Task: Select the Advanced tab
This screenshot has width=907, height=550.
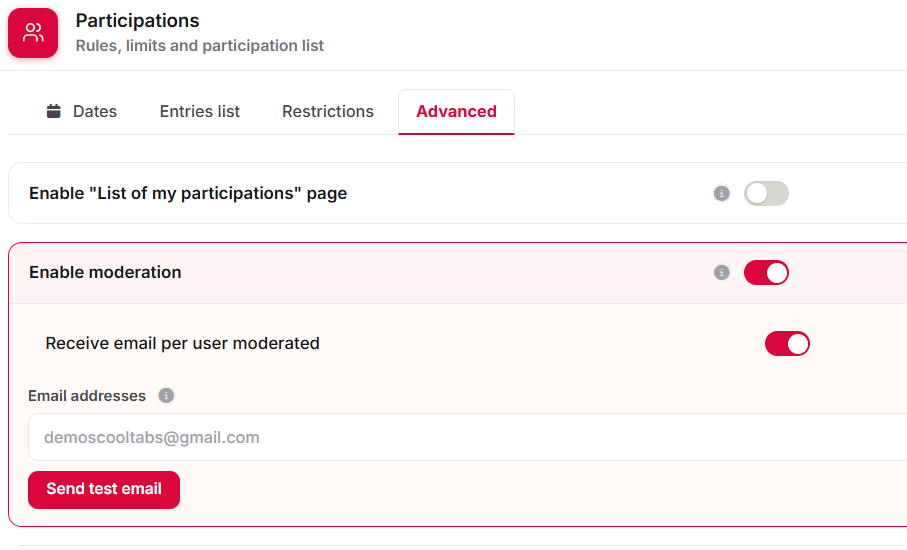Action: click(456, 112)
